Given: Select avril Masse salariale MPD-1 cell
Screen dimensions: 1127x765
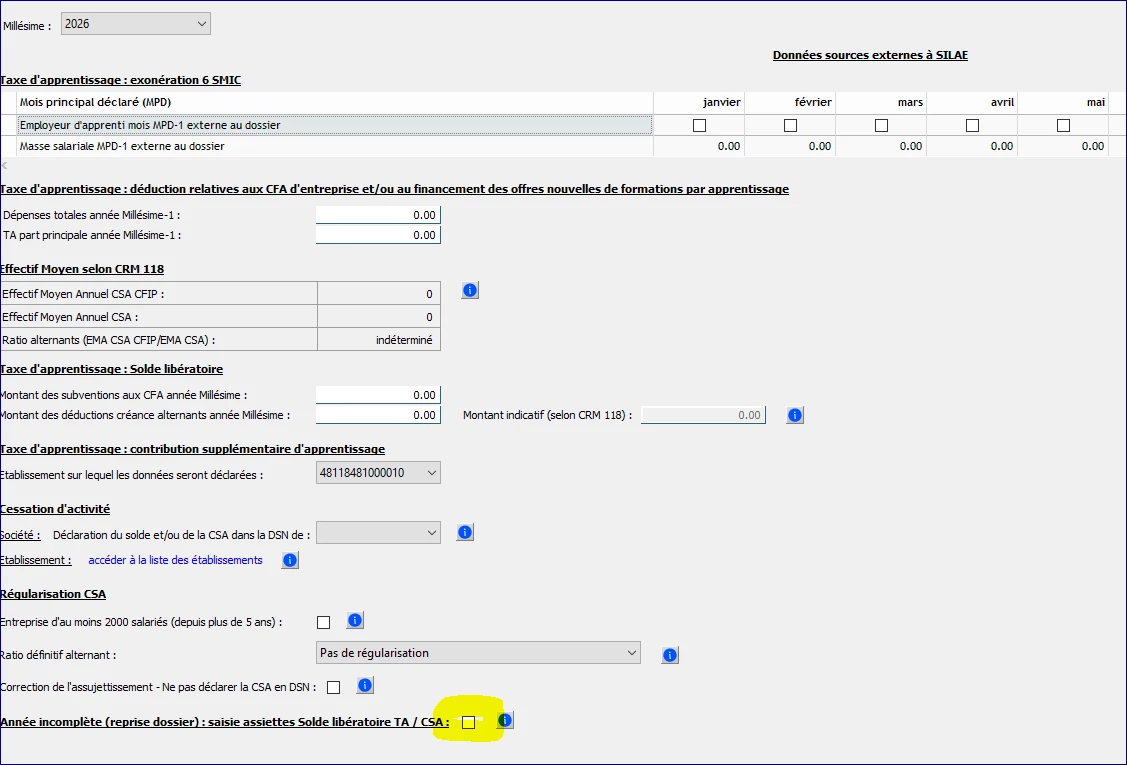Looking at the screenshot, I should point(972,146).
